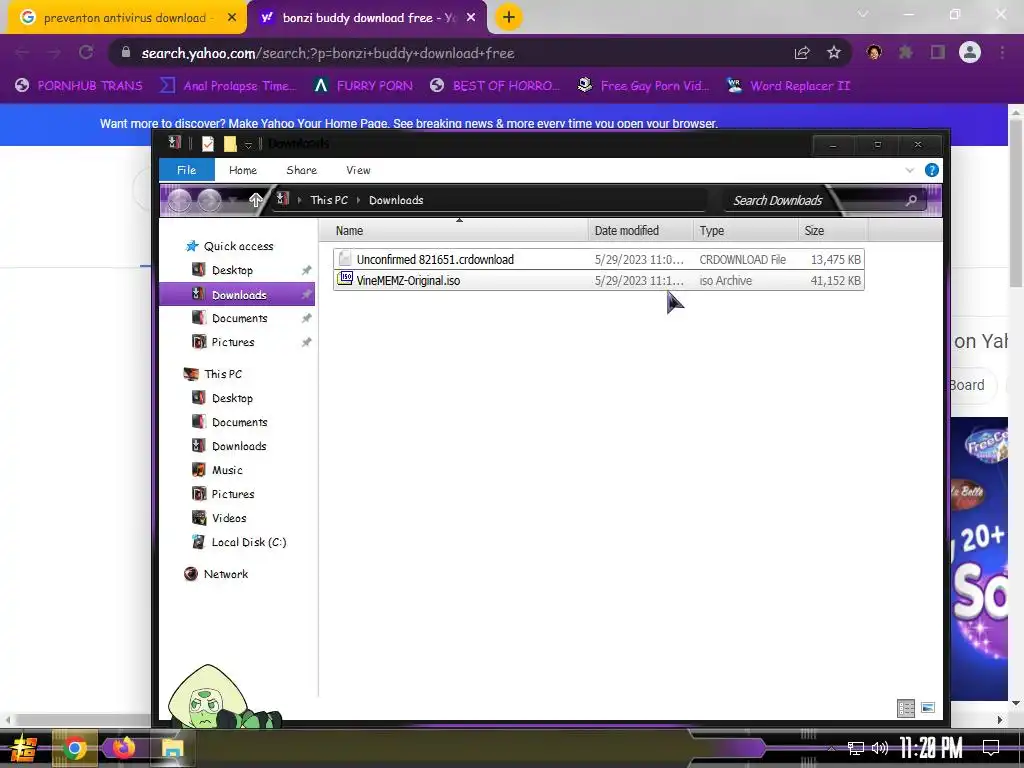
Task: Open Chrome side panel icon
Action: pyautogui.click(x=938, y=52)
